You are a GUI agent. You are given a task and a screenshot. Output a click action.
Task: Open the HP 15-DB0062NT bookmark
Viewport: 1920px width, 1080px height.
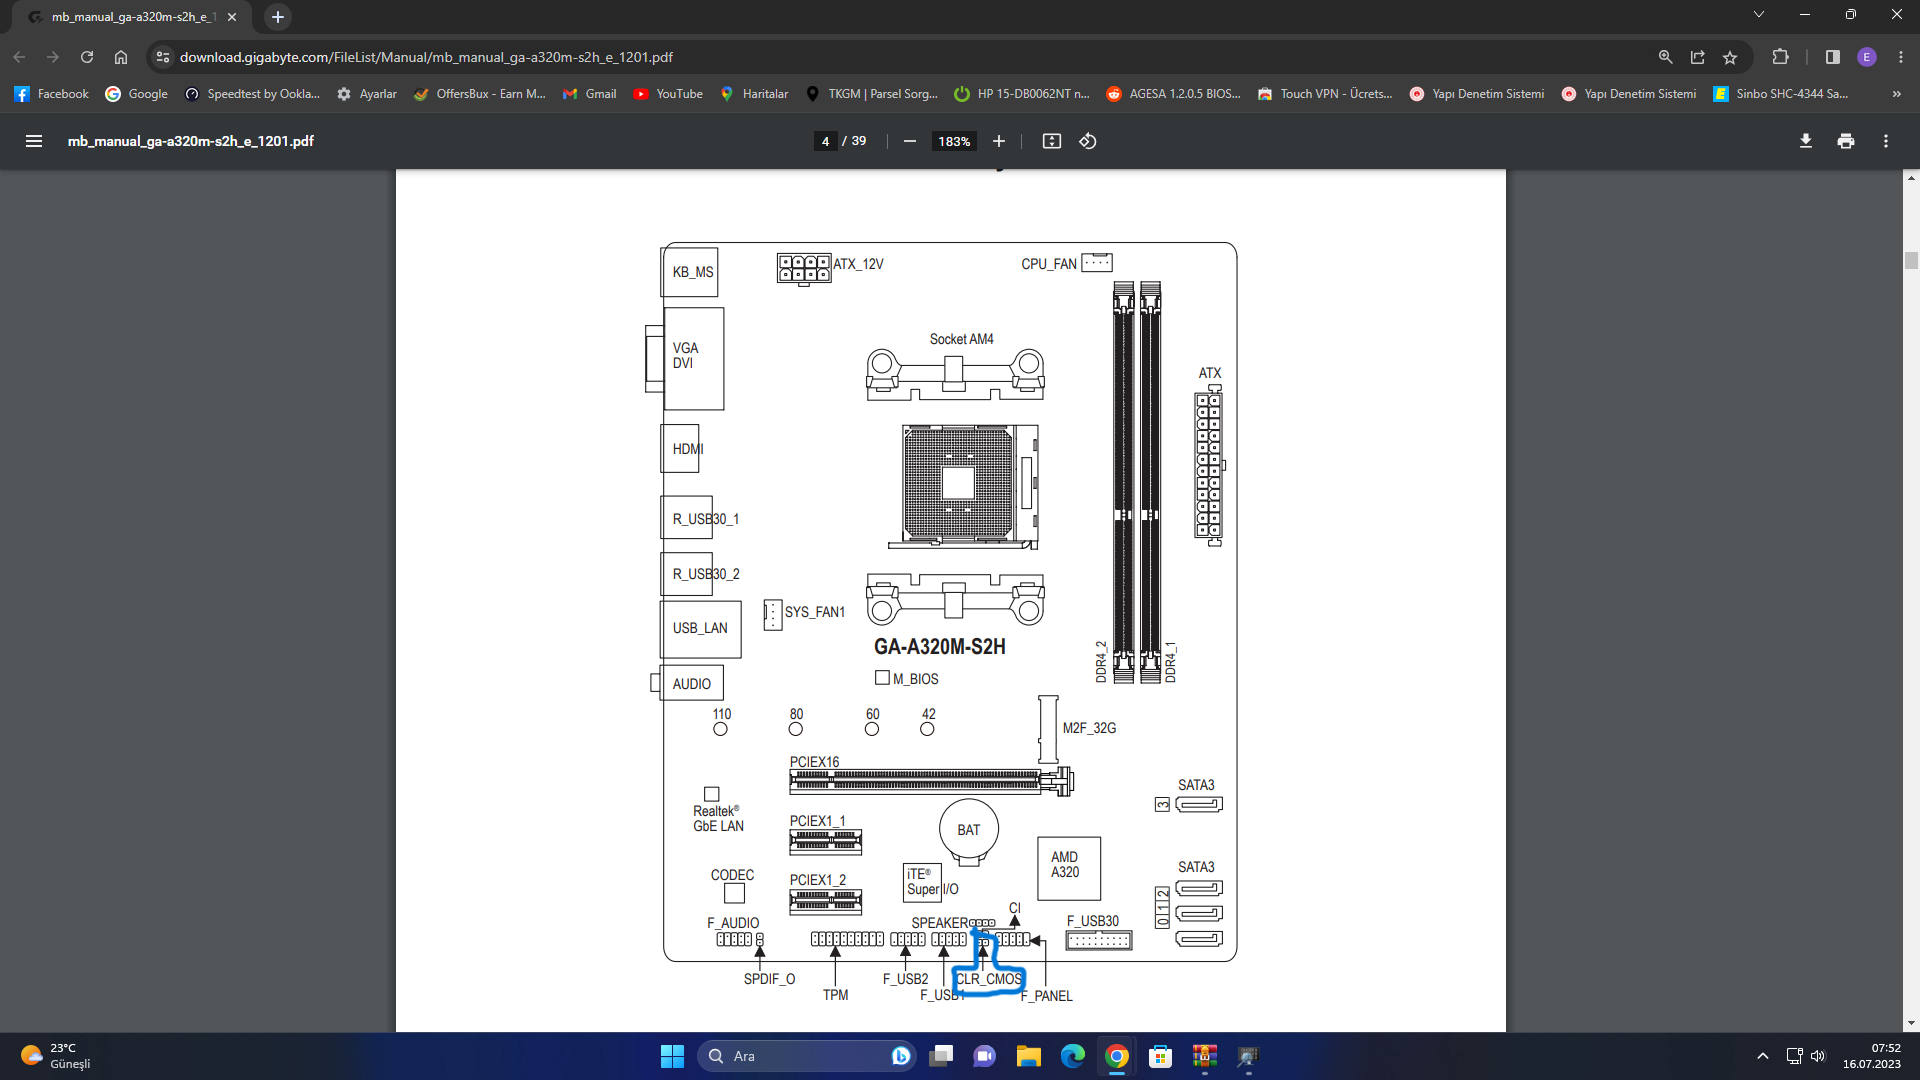tap(1023, 94)
